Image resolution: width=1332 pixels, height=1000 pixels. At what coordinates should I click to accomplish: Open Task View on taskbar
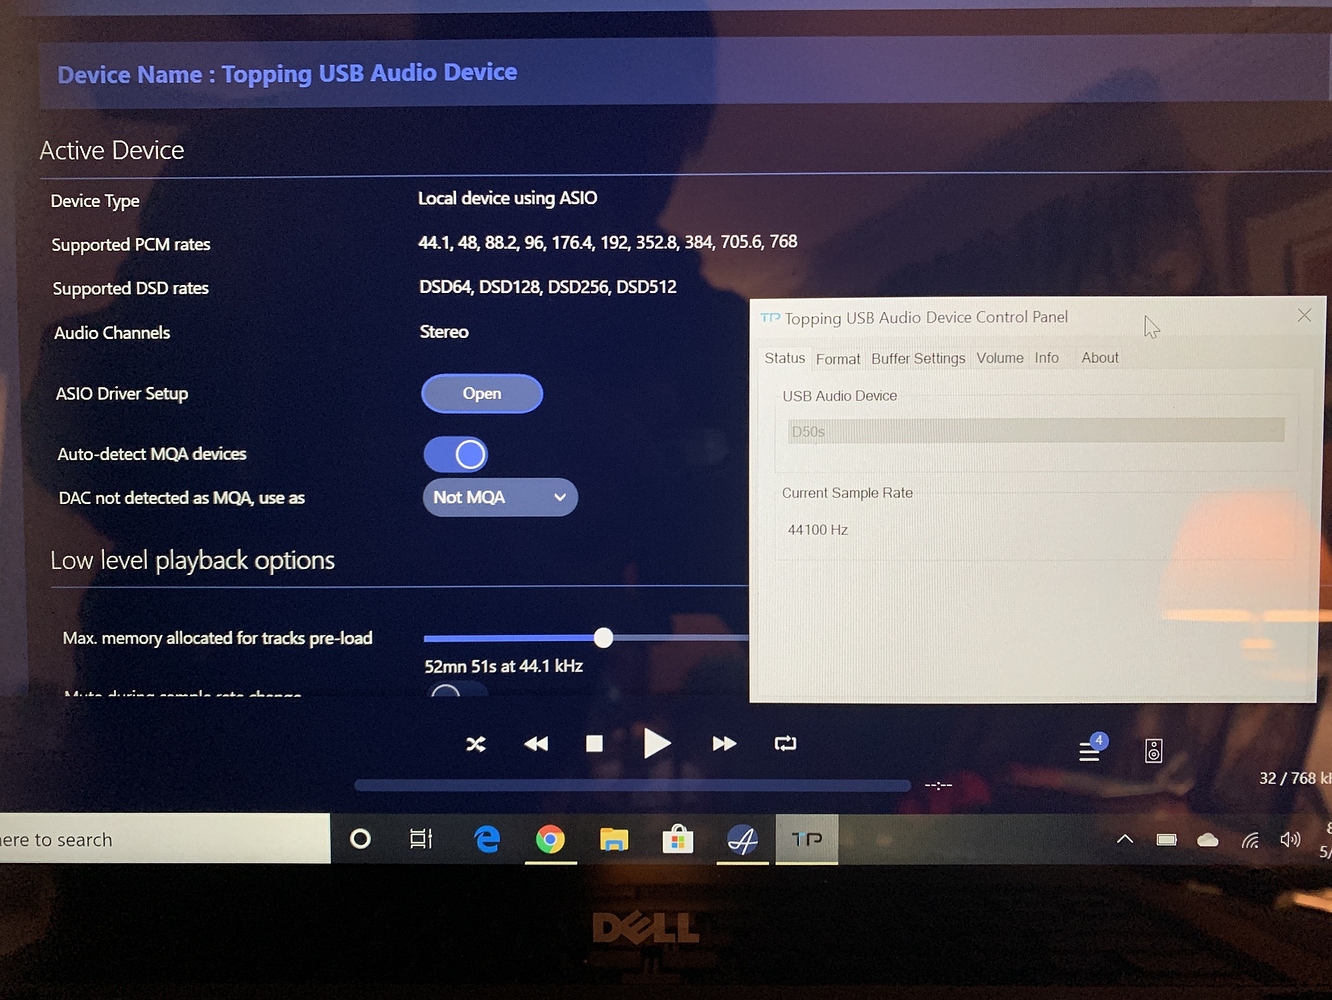[421, 839]
